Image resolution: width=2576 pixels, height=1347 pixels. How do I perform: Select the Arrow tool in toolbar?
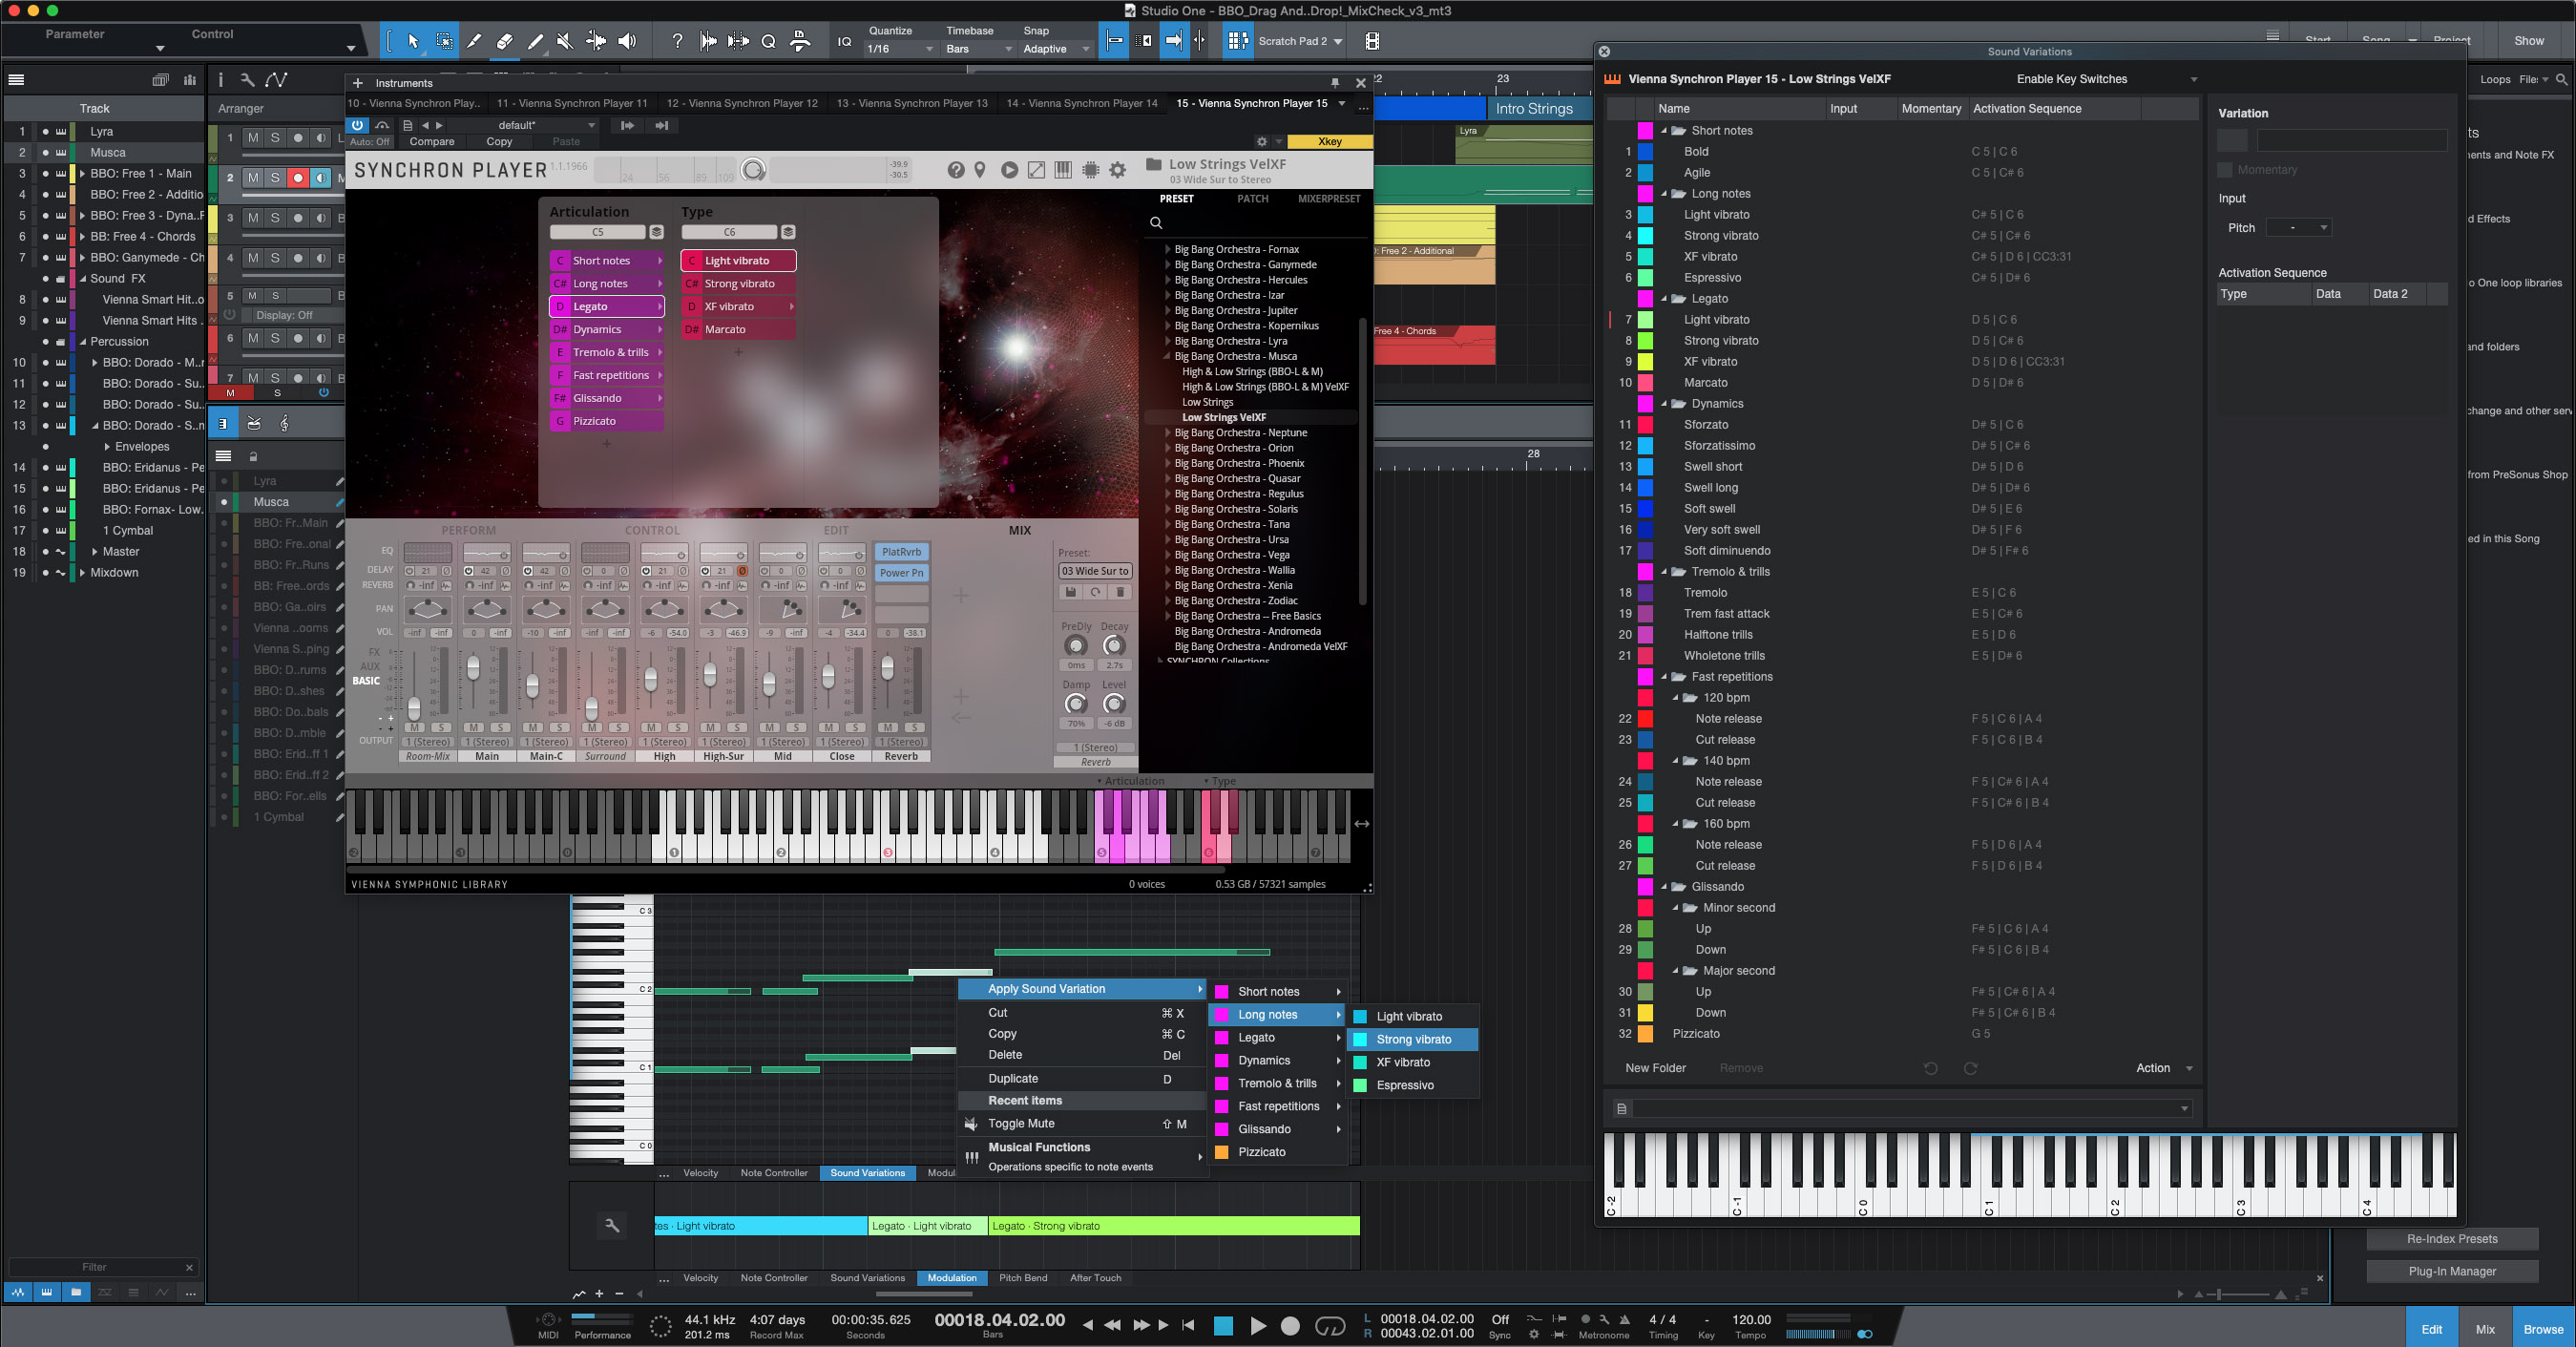(413, 41)
